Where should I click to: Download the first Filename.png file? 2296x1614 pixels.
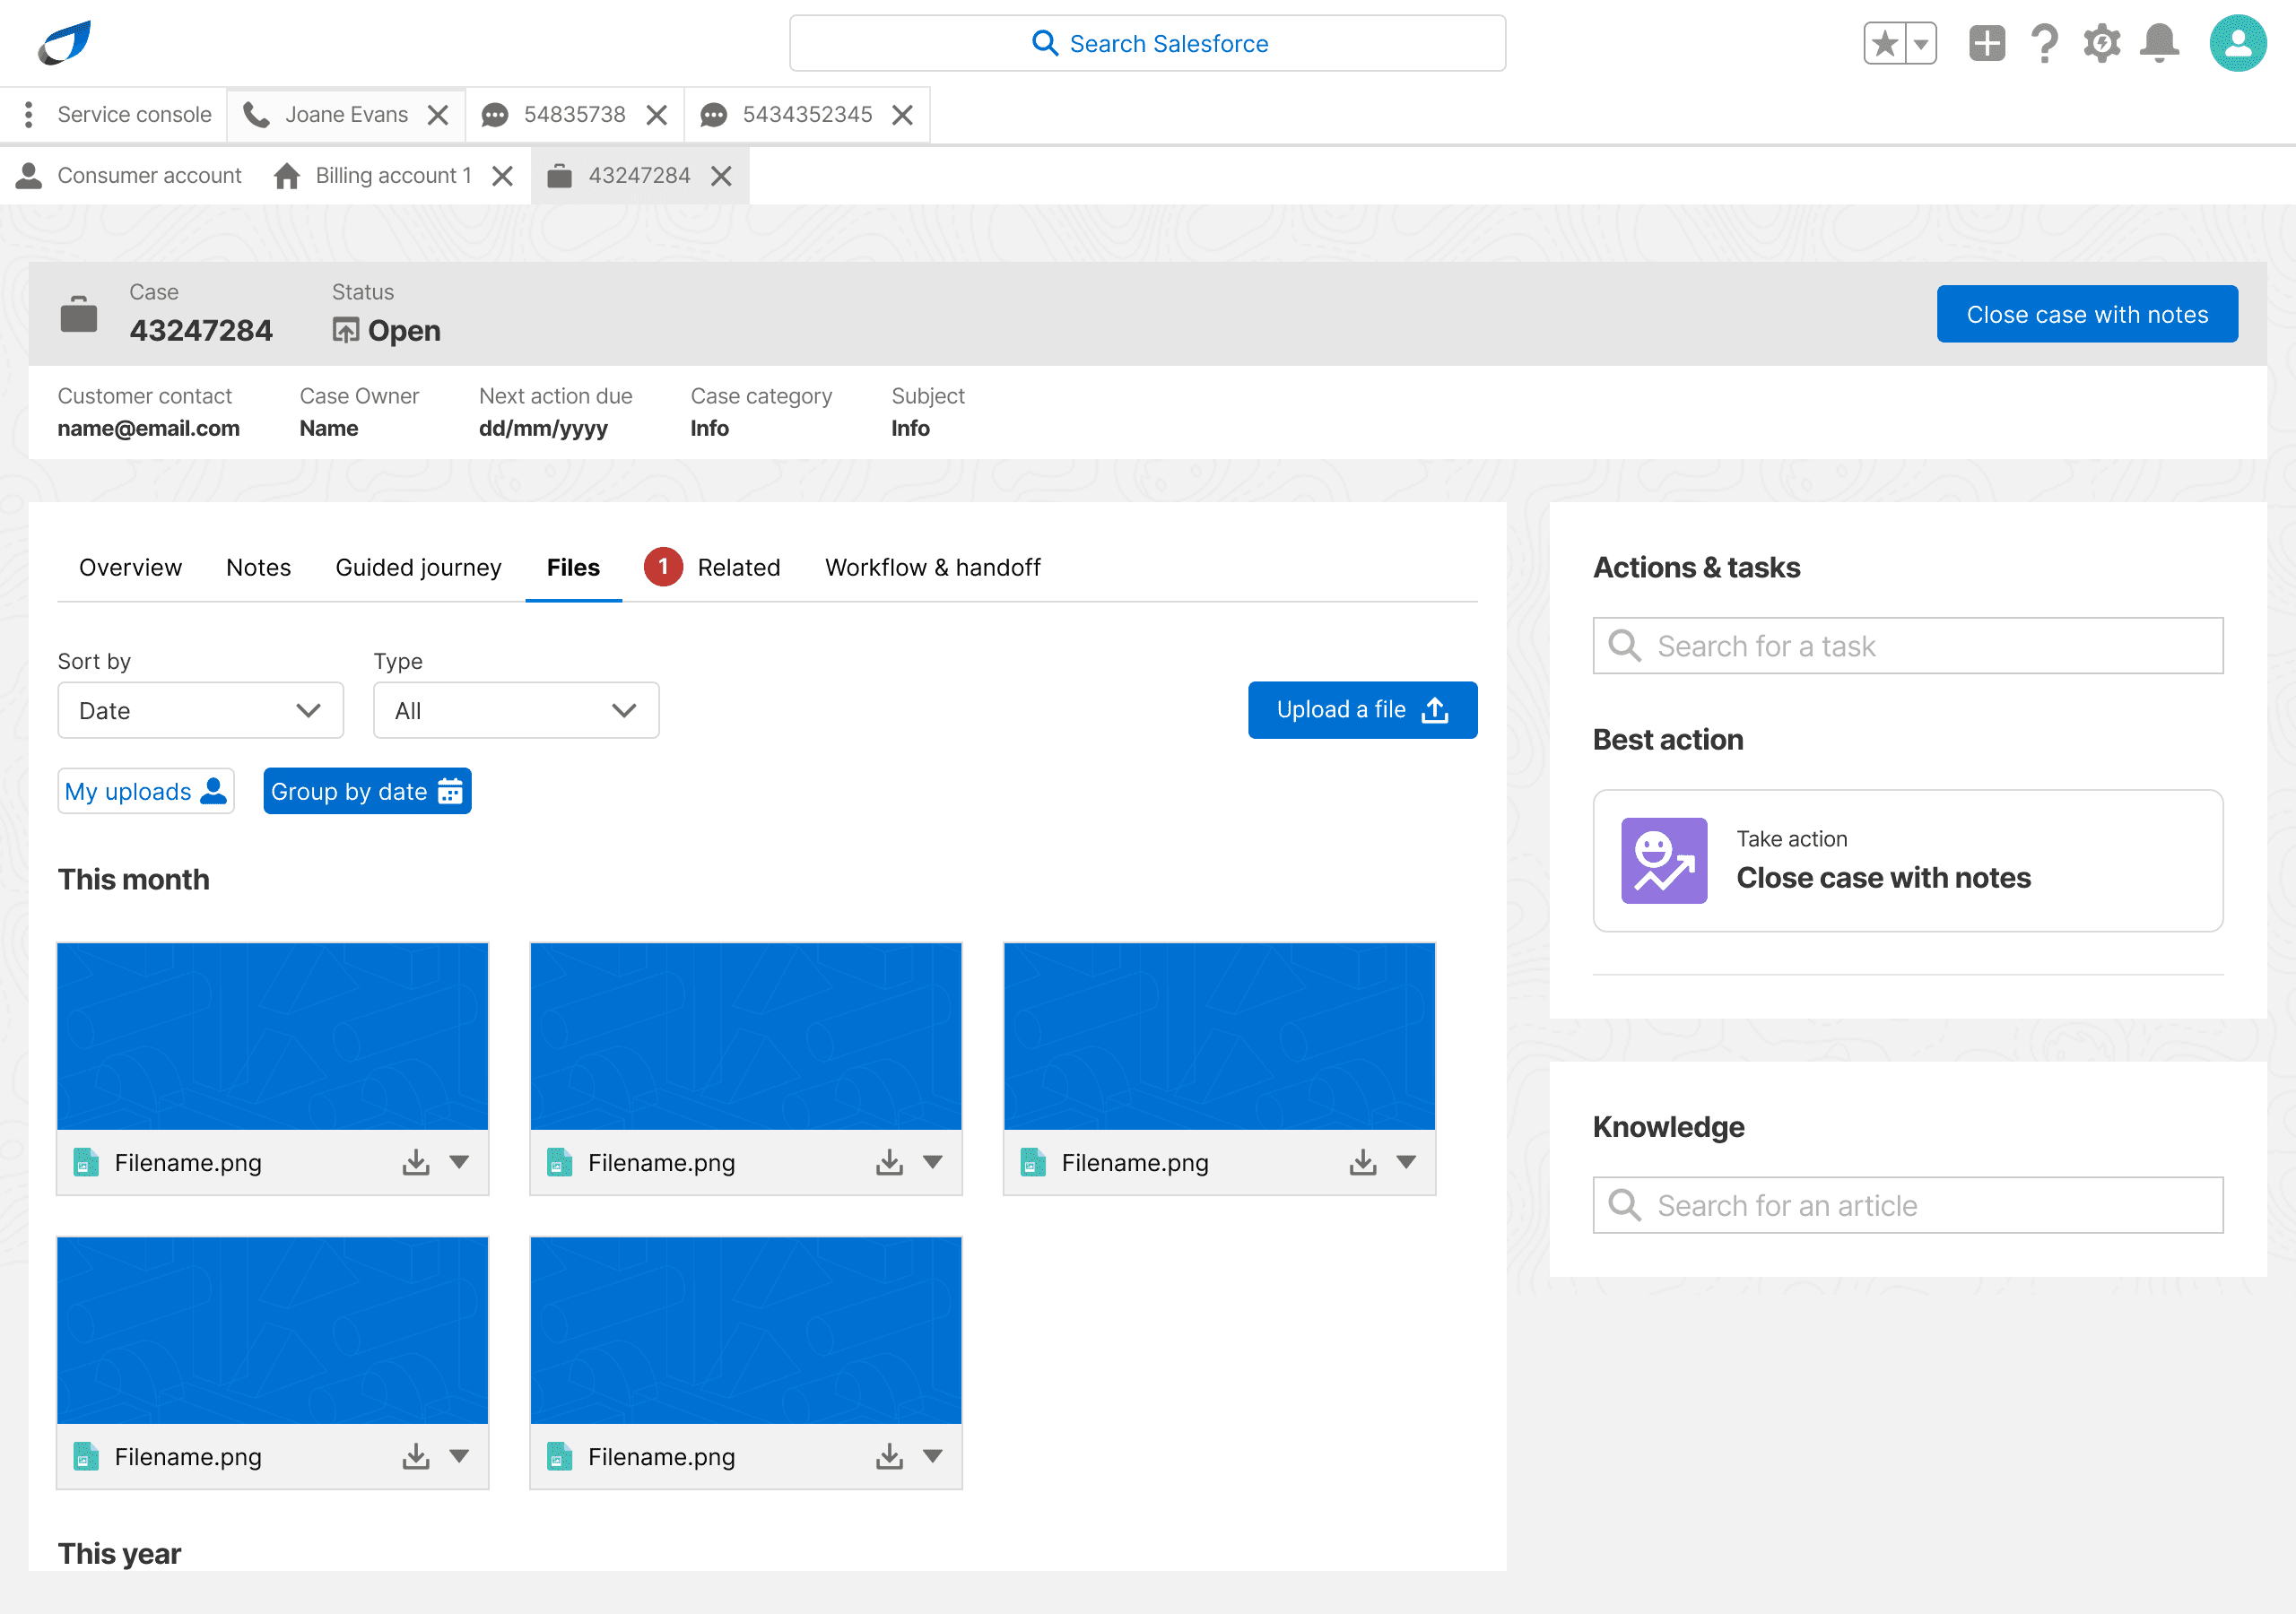point(416,1162)
